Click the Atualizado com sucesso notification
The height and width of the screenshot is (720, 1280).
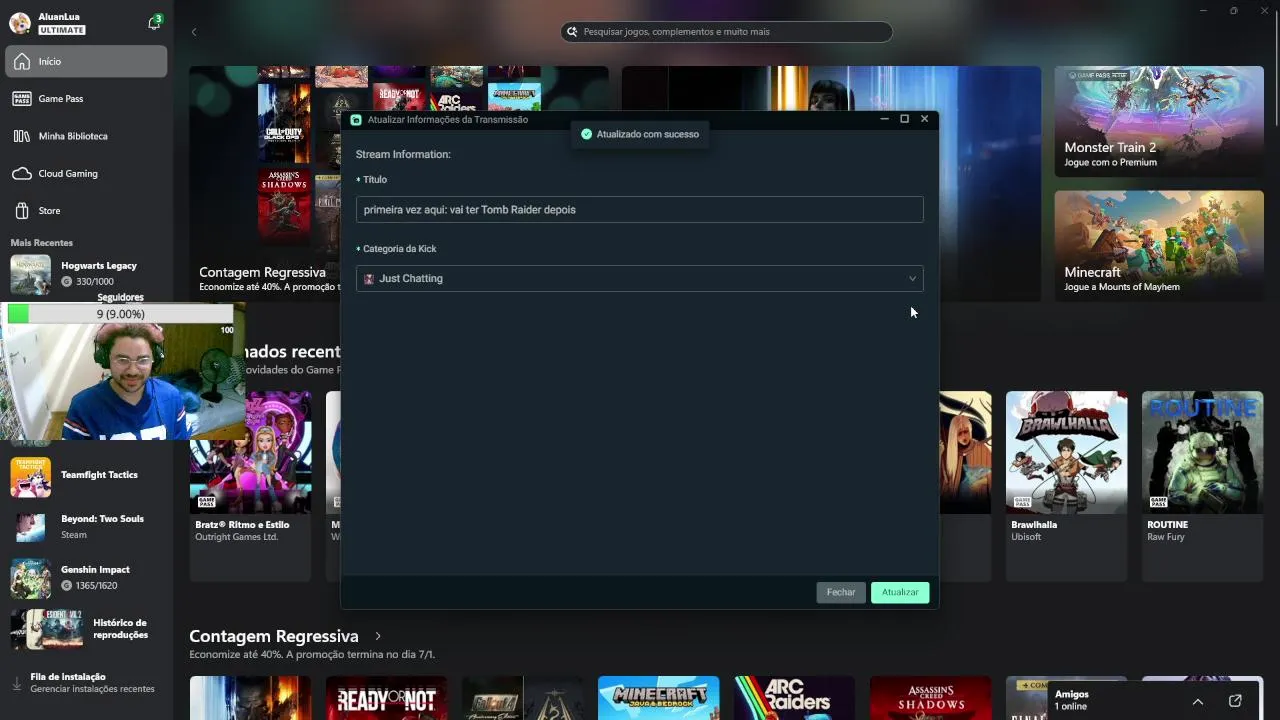pos(640,134)
